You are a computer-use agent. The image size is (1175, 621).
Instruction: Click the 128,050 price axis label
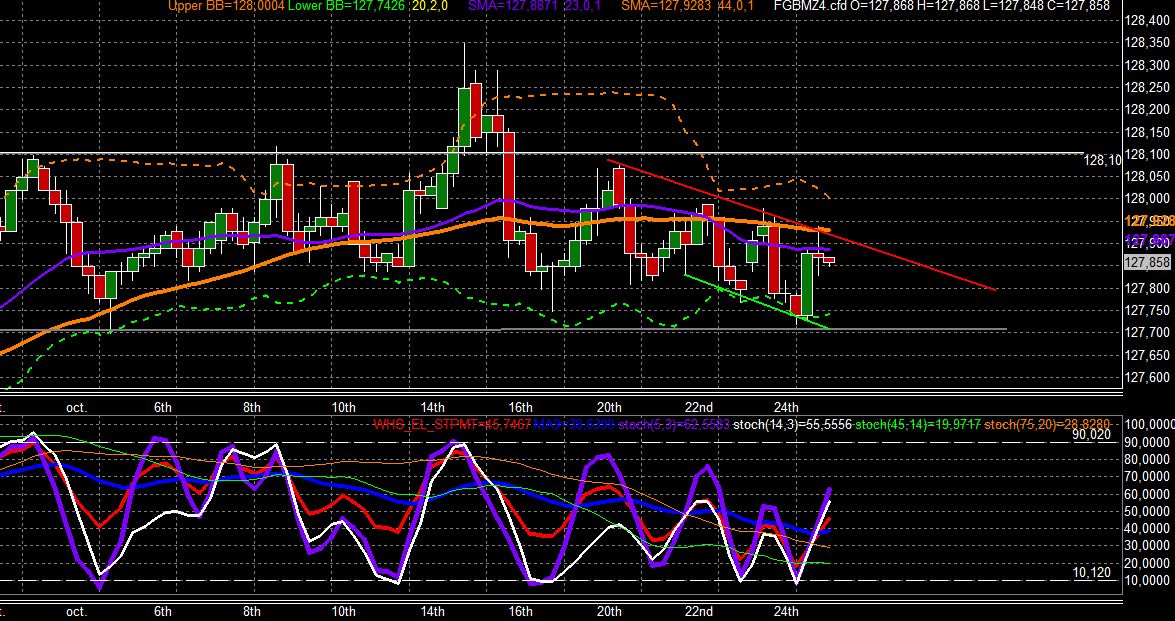tap(1147, 177)
